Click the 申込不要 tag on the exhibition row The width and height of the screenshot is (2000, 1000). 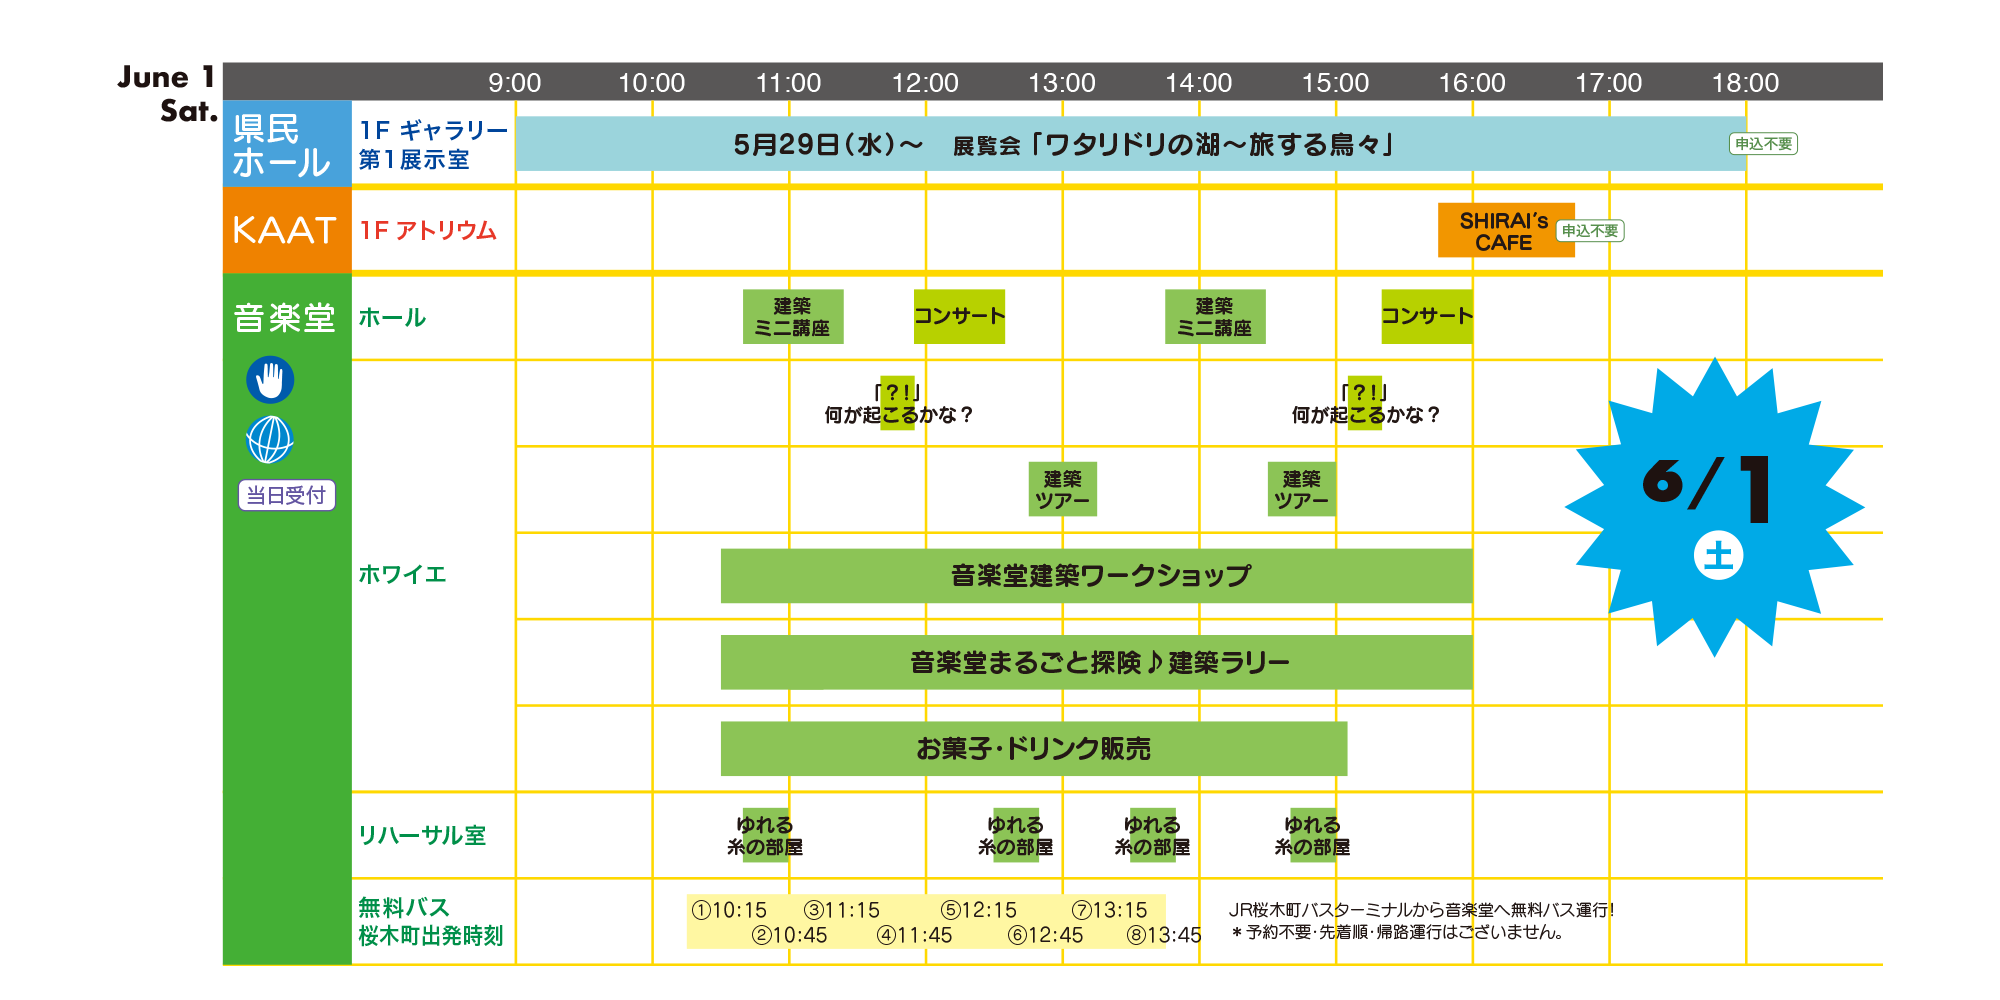[x=1764, y=144]
